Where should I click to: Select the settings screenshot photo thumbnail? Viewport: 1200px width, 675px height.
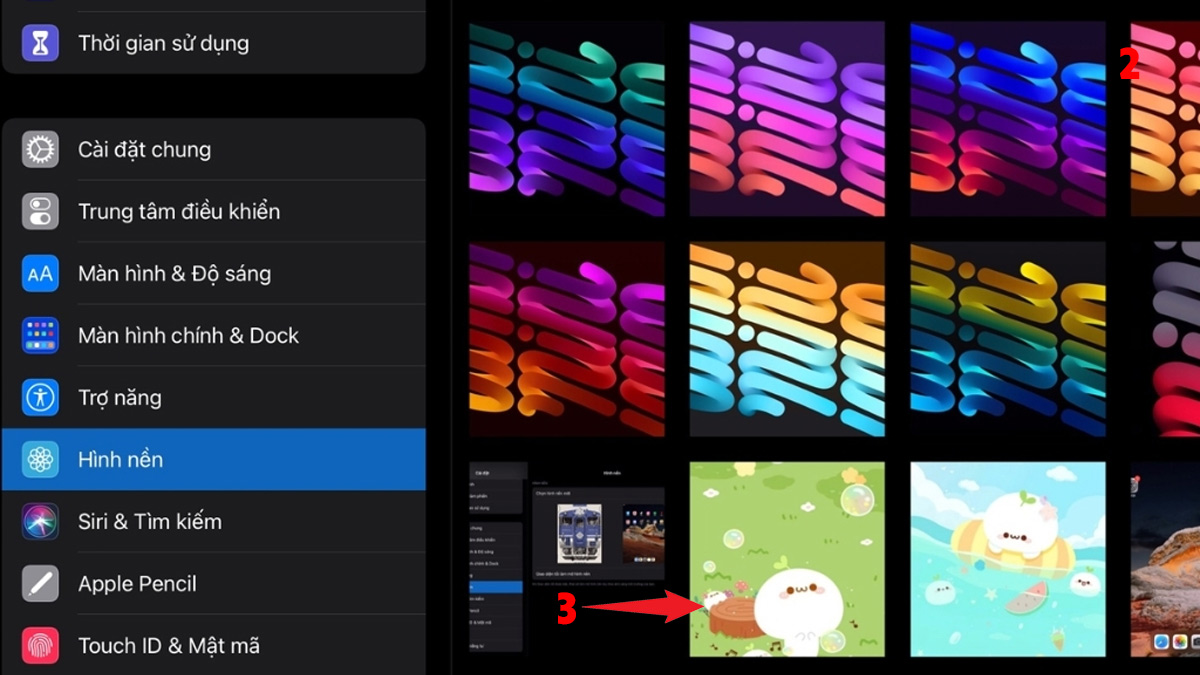[567, 559]
